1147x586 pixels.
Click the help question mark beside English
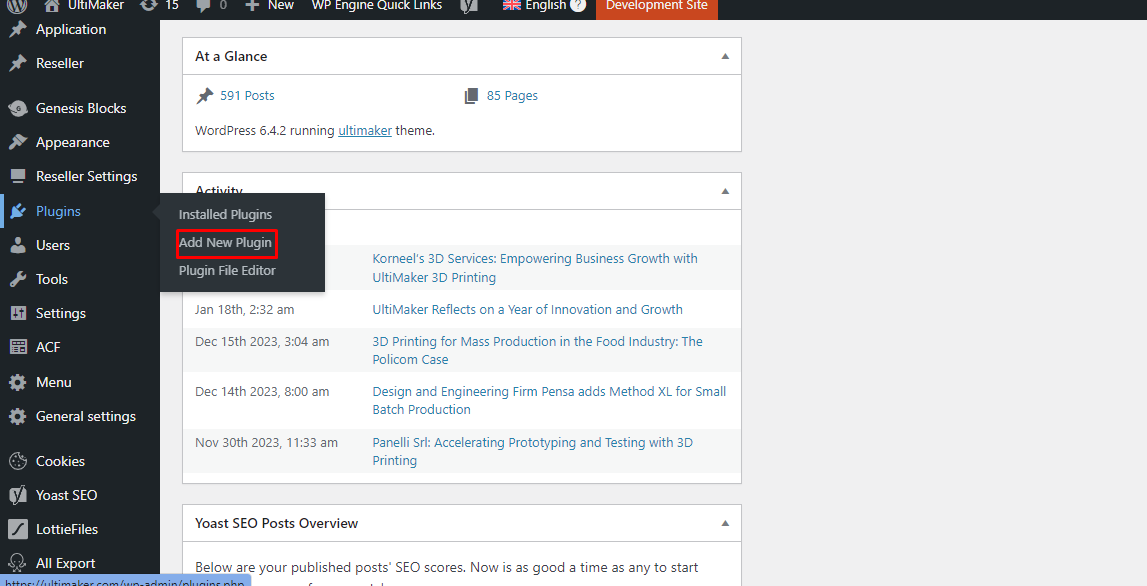coord(578,6)
